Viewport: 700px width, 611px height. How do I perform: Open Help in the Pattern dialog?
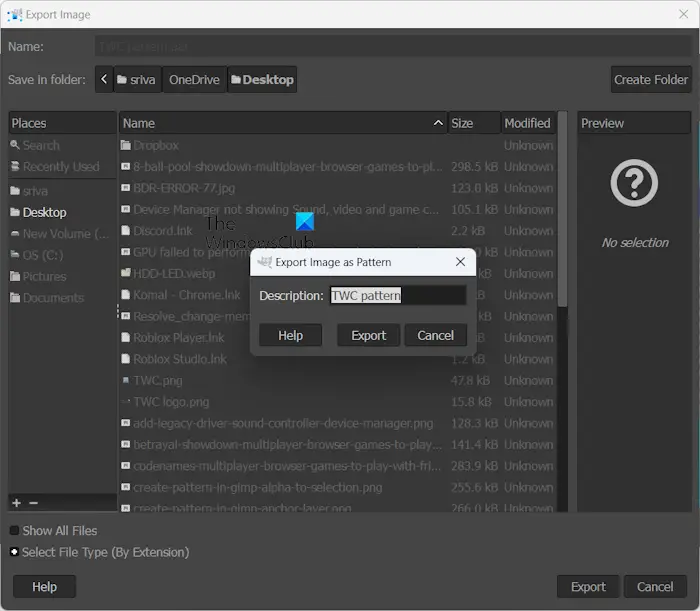pos(290,335)
